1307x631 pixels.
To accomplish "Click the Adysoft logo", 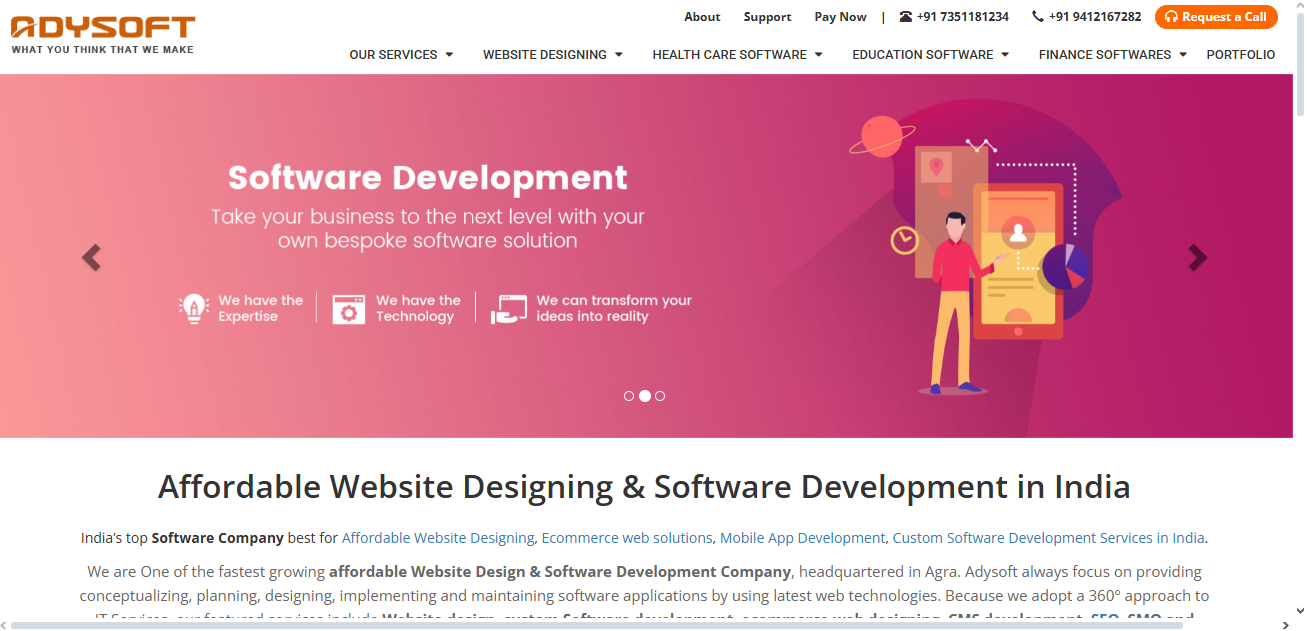I will tap(103, 33).
